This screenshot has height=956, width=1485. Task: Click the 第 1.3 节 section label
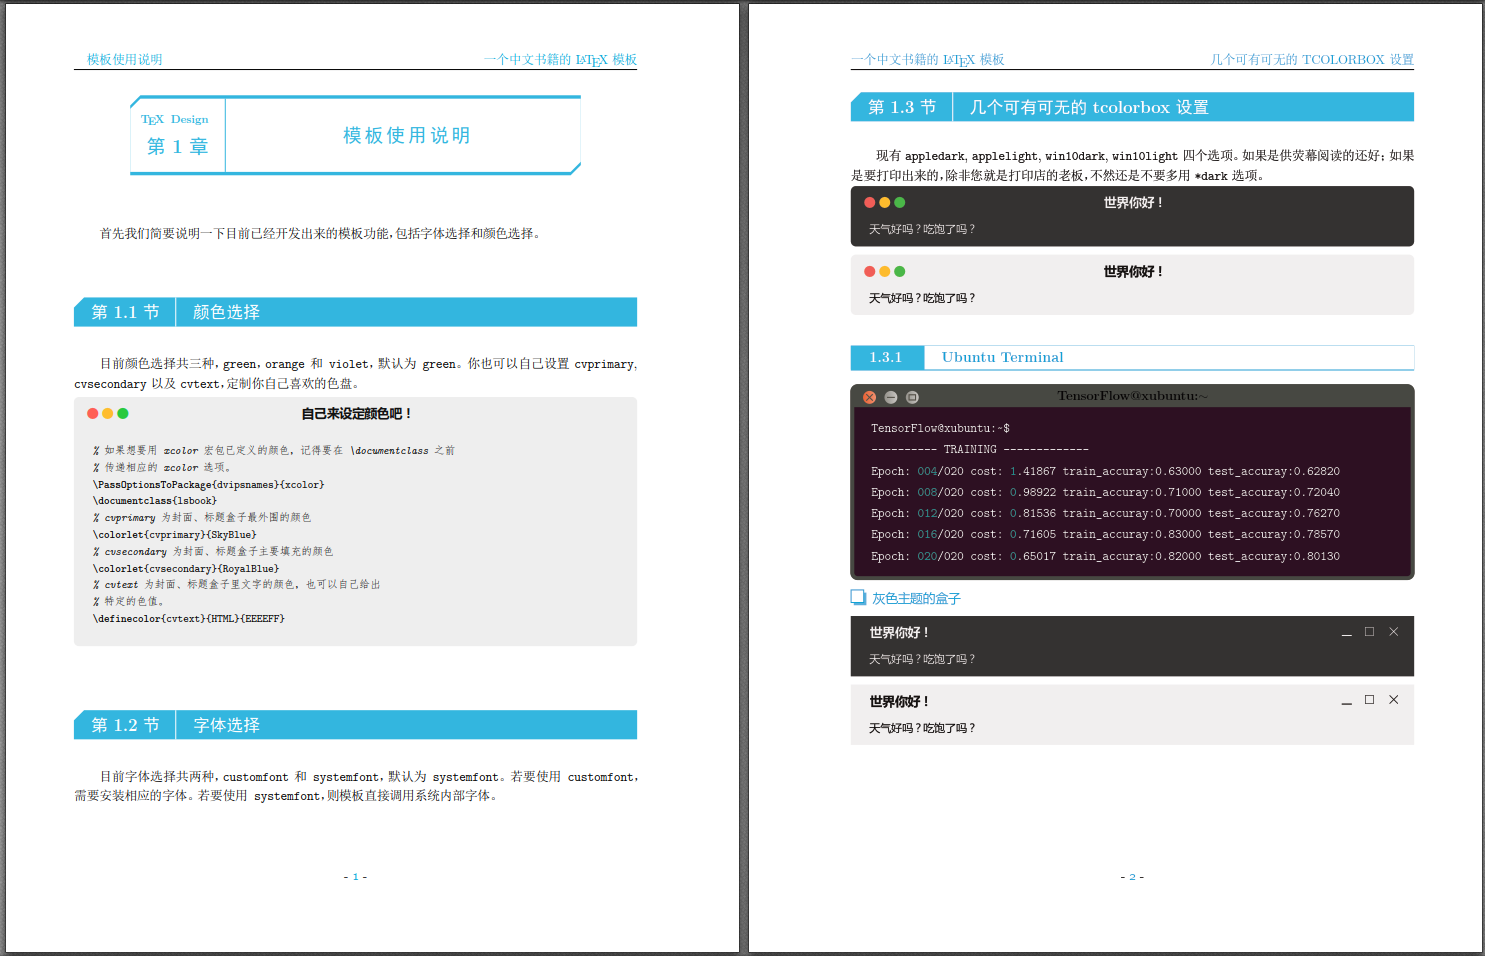902,107
